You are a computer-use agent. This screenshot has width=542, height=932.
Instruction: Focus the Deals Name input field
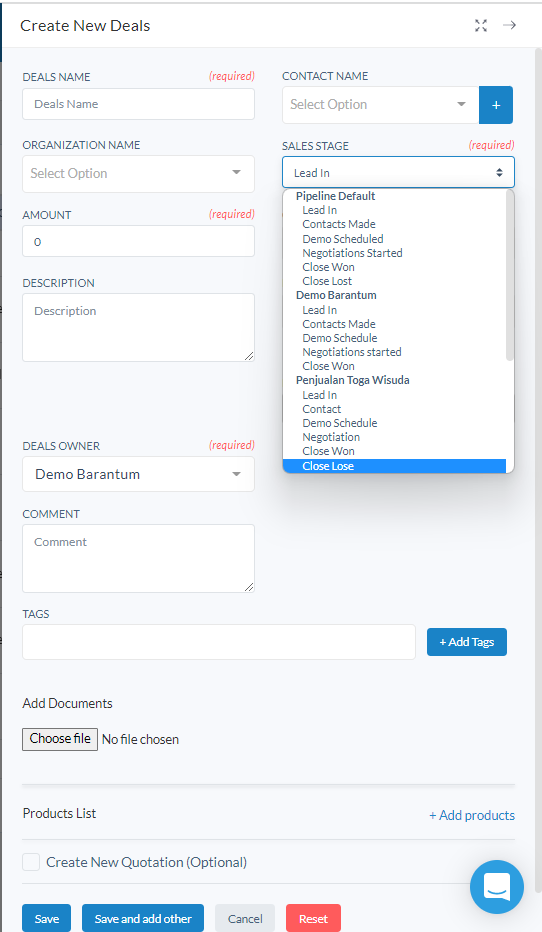pos(138,104)
